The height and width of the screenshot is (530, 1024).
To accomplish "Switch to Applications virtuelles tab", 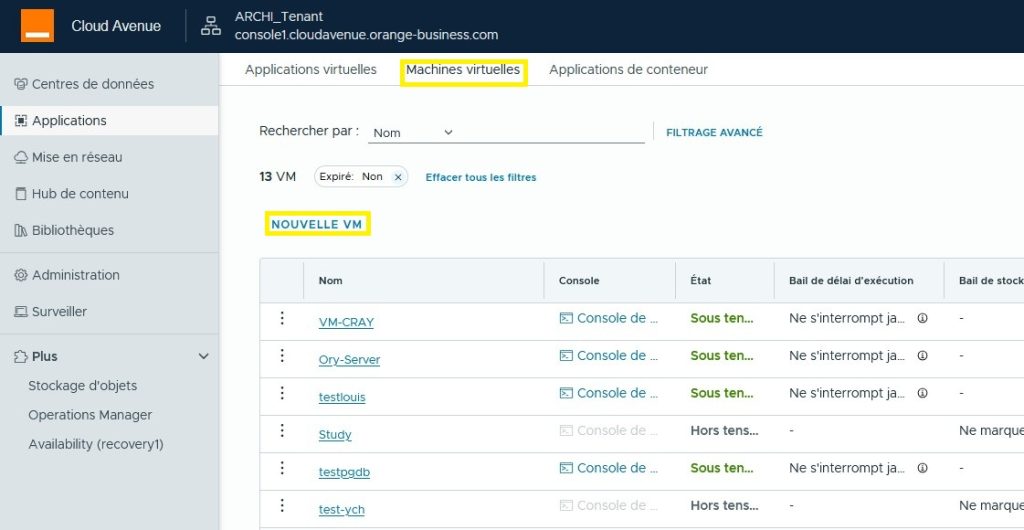I will pyautogui.click(x=311, y=70).
